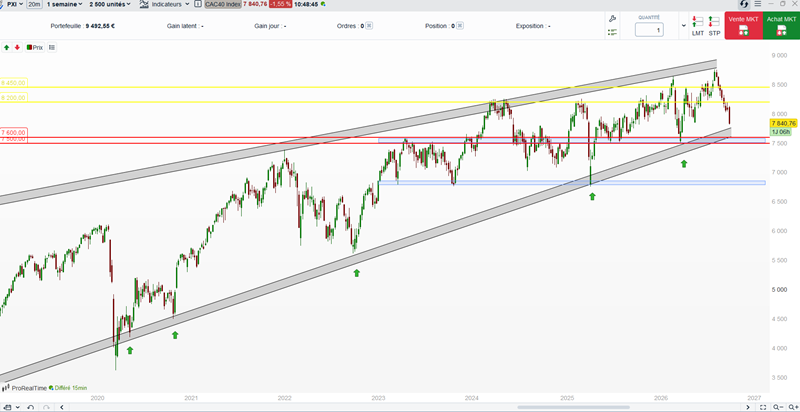Open the Indicateurs menu
This screenshot has height=412, width=800.
click(x=165, y=4)
